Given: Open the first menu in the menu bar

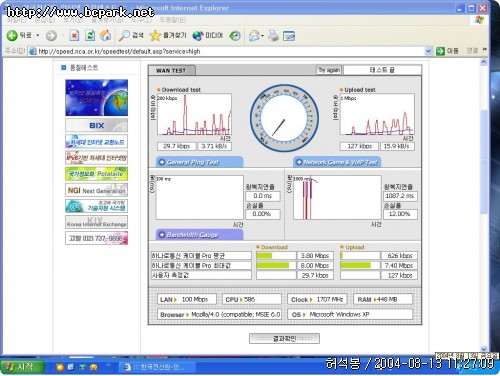Looking at the screenshot, I should [x=16, y=20].
